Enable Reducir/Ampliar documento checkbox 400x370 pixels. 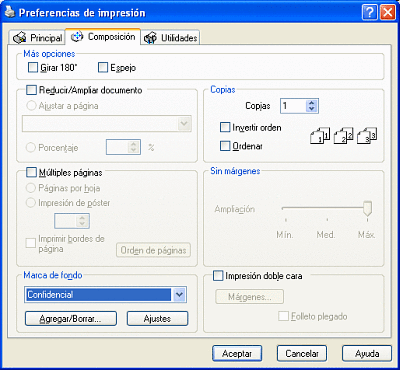click(31, 90)
